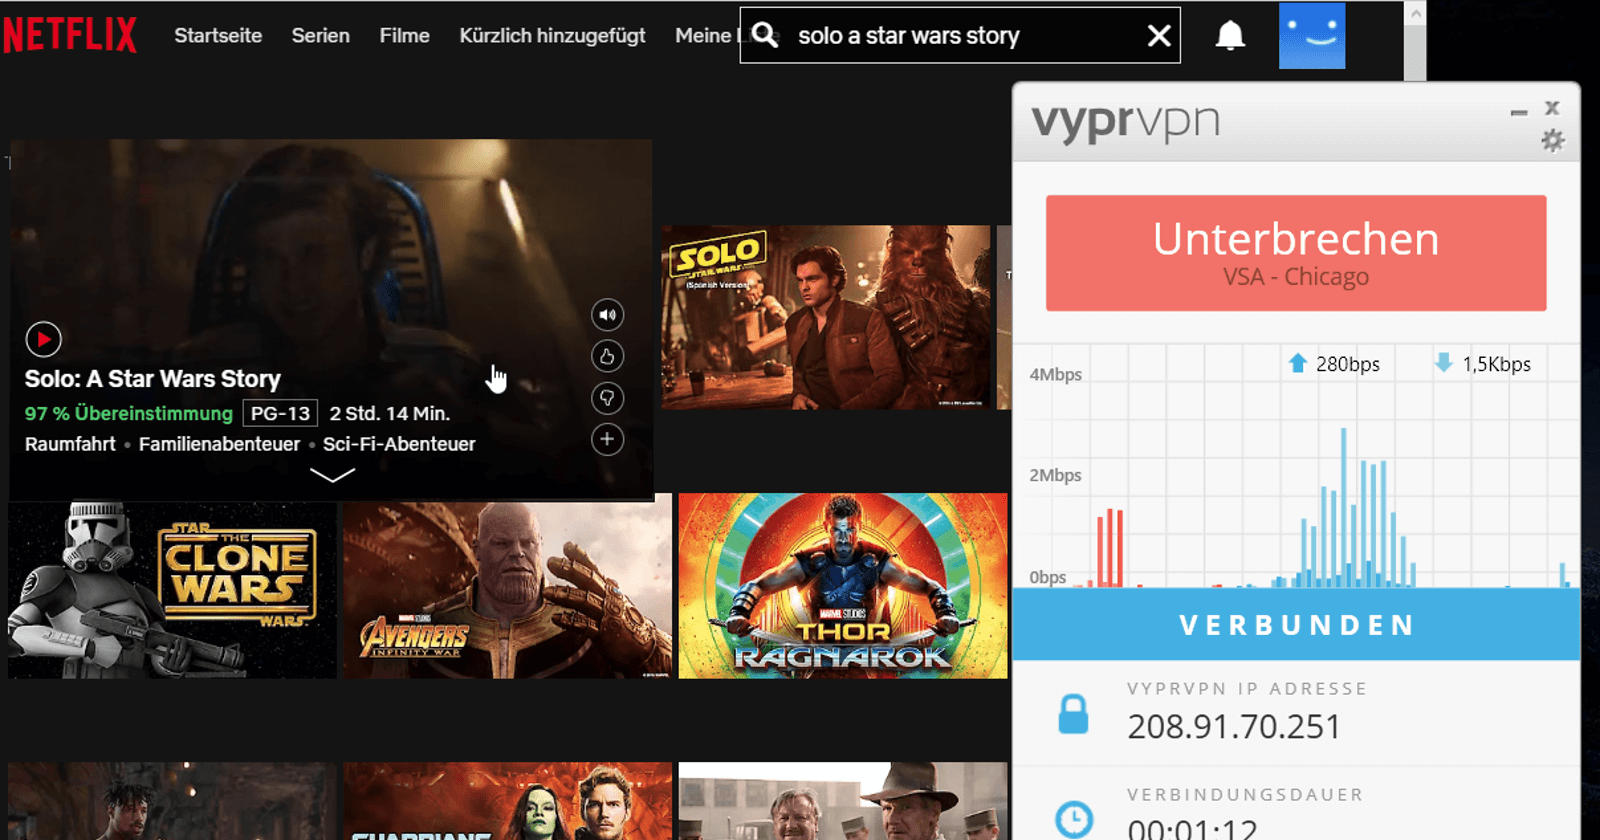Open Thor Ragnarok thumbnail
The image size is (1600, 840).
843,586
